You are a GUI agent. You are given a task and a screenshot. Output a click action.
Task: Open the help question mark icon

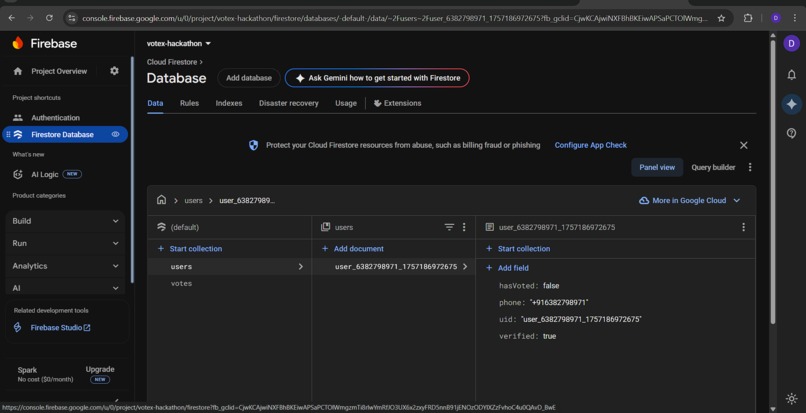[x=792, y=133]
